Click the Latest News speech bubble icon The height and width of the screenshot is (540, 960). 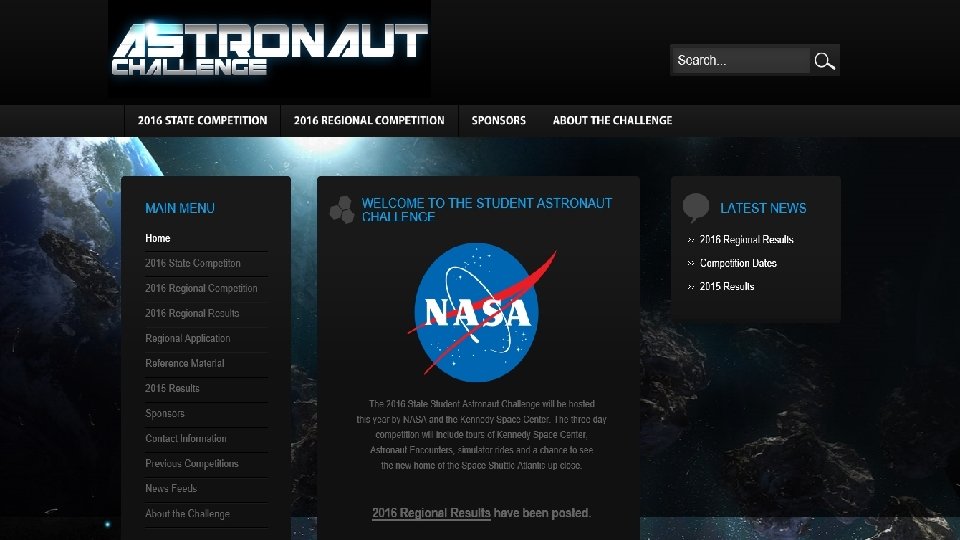pyautogui.click(x=696, y=208)
